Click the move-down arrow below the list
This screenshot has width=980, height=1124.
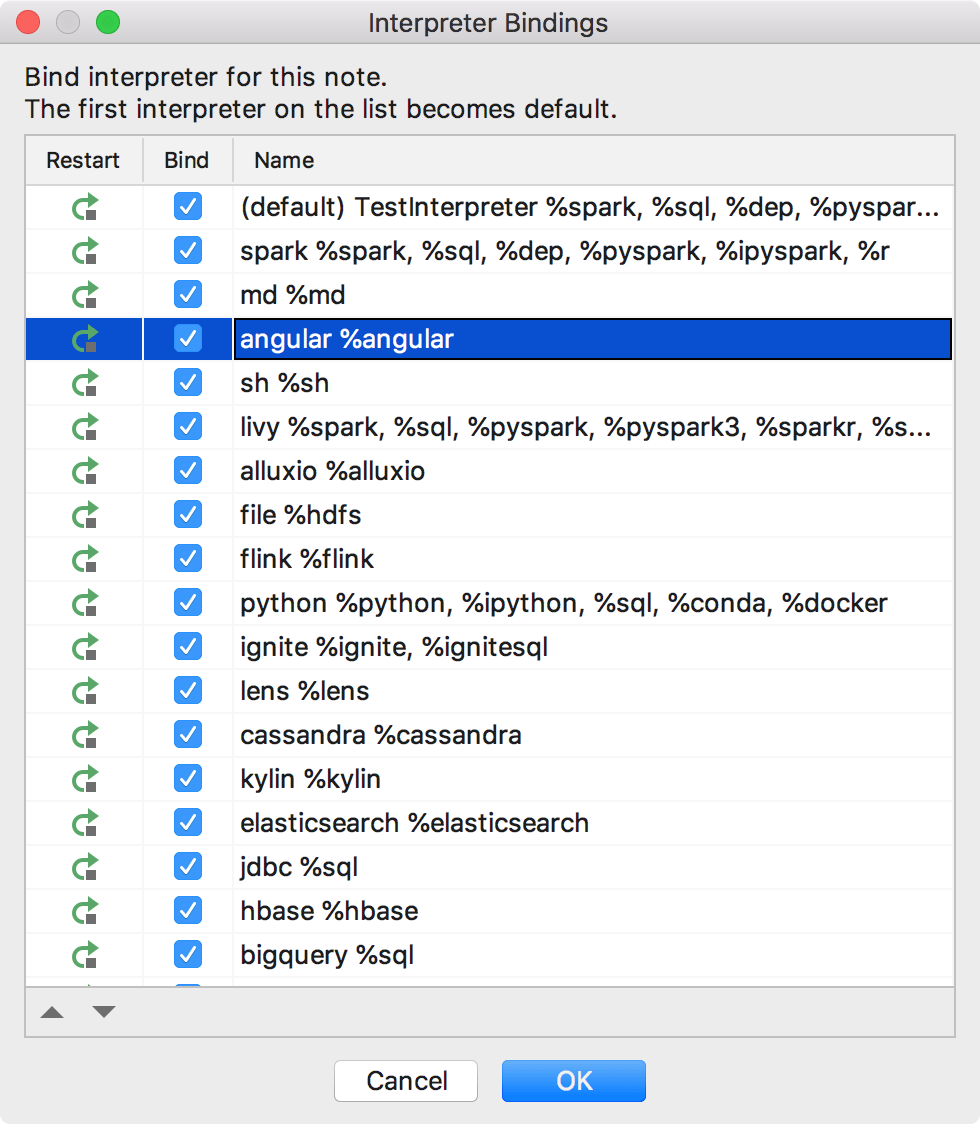[103, 1012]
